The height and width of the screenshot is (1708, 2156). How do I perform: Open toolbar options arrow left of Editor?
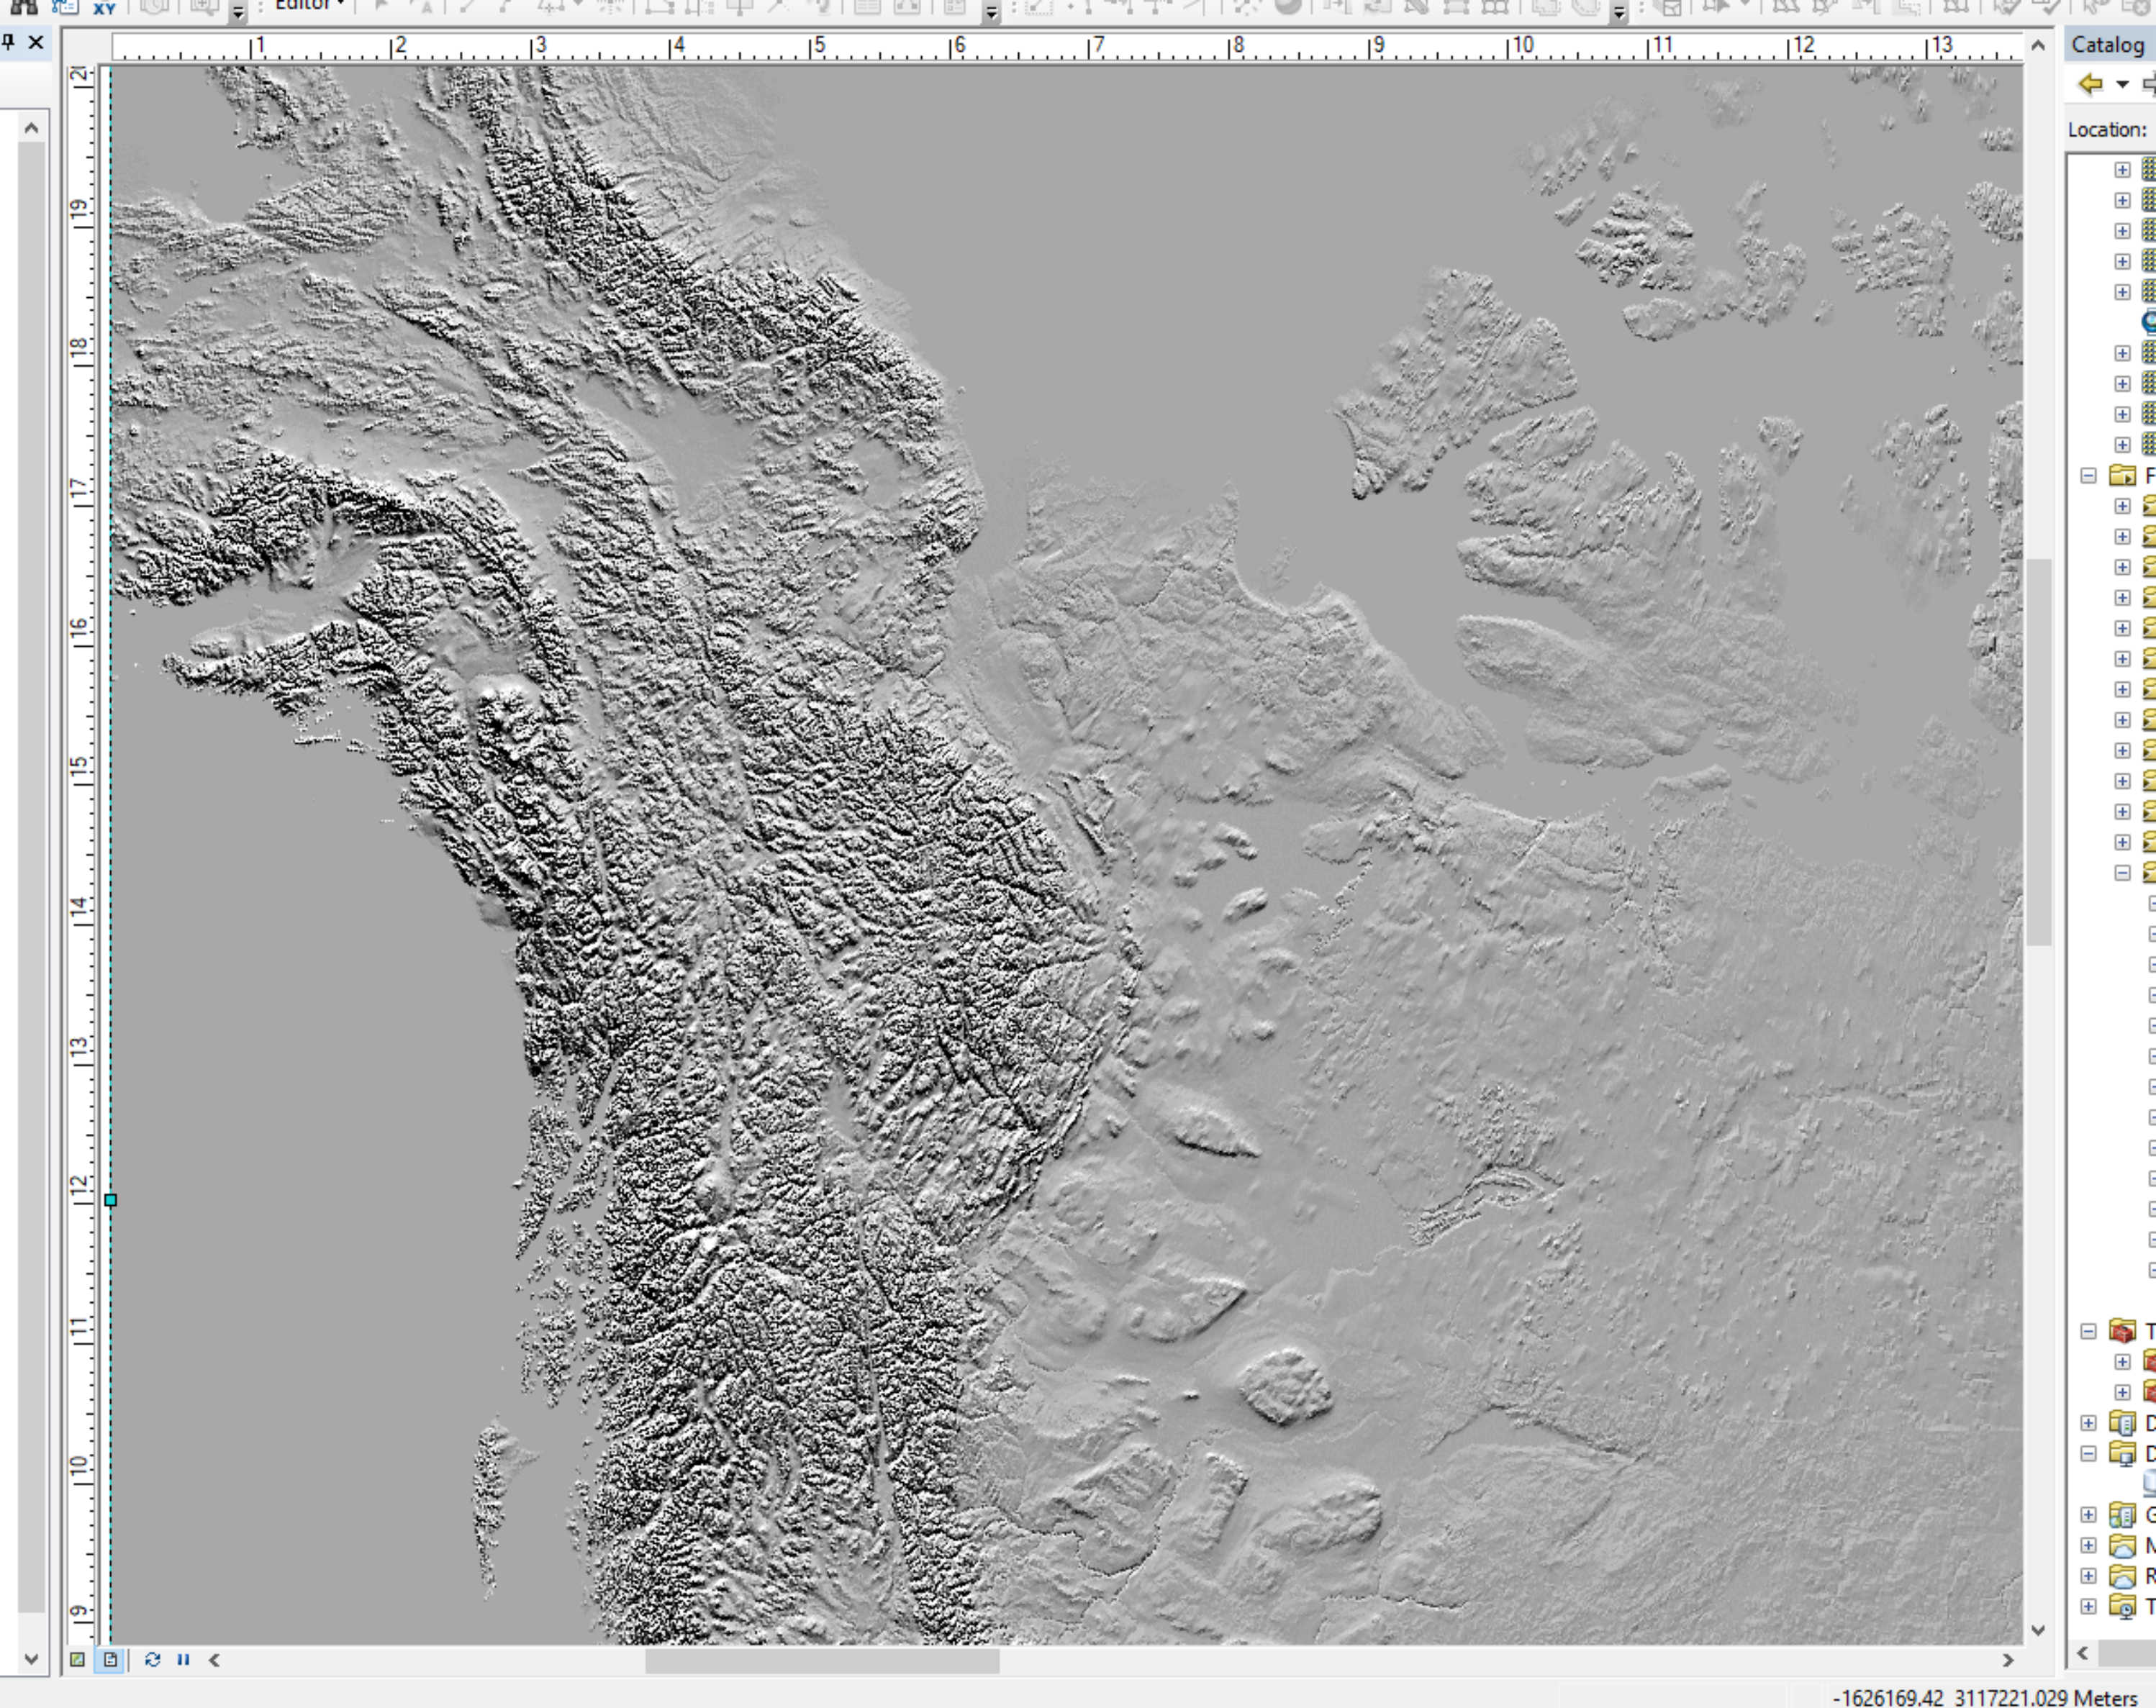tap(238, 12)
